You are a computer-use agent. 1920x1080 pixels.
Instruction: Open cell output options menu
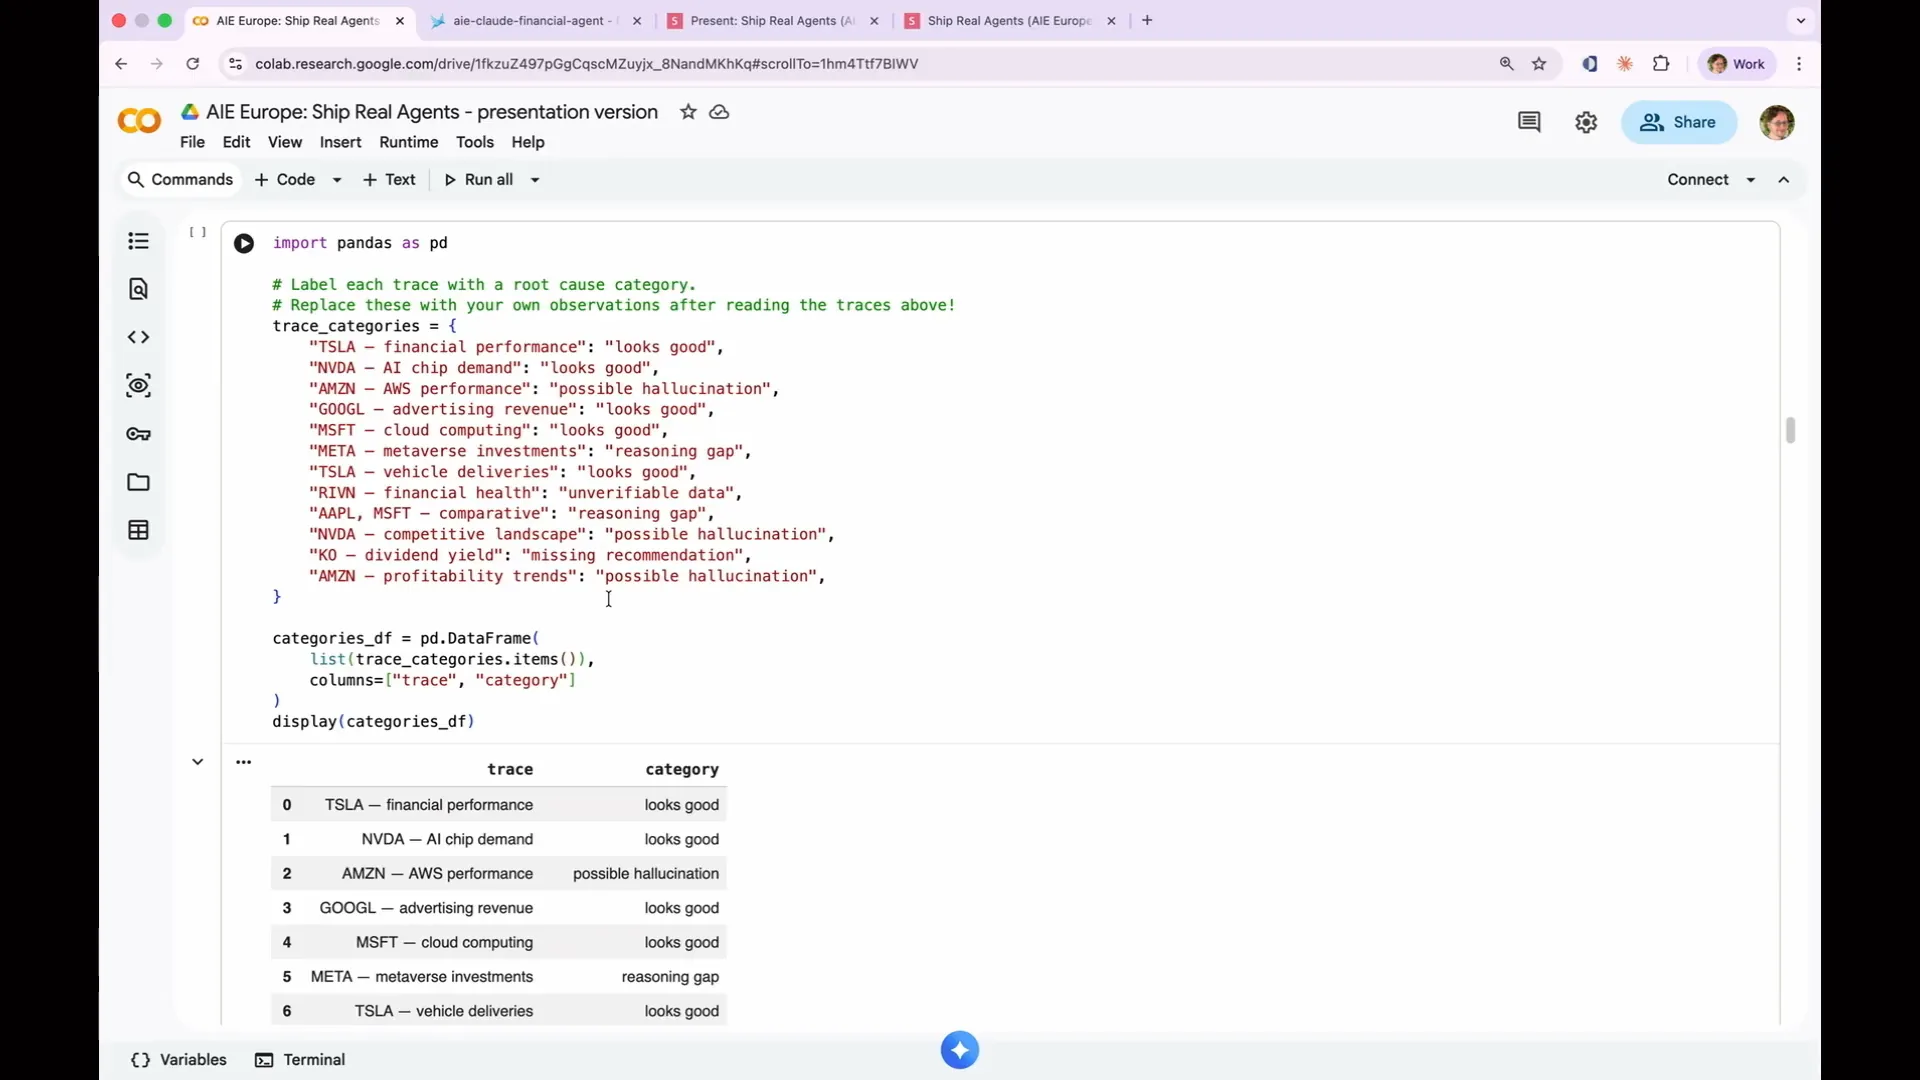coord(243,762)
